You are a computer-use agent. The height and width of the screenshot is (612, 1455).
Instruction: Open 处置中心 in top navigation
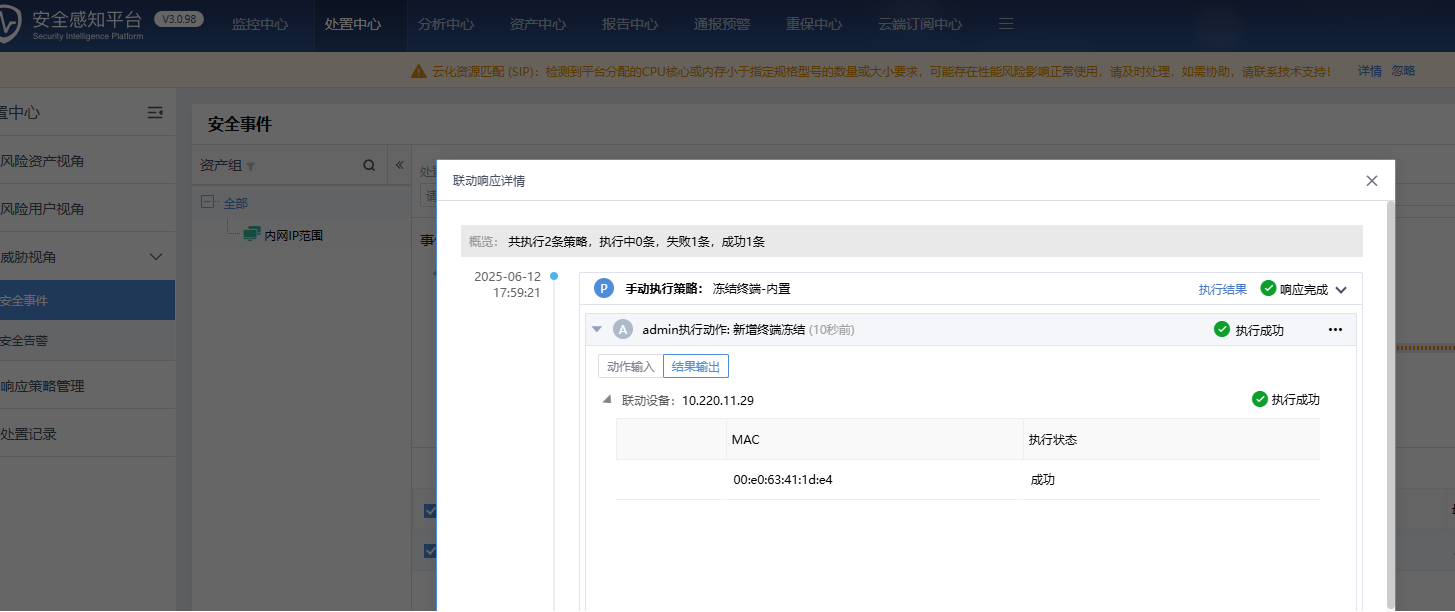click(x=353, y=24)
